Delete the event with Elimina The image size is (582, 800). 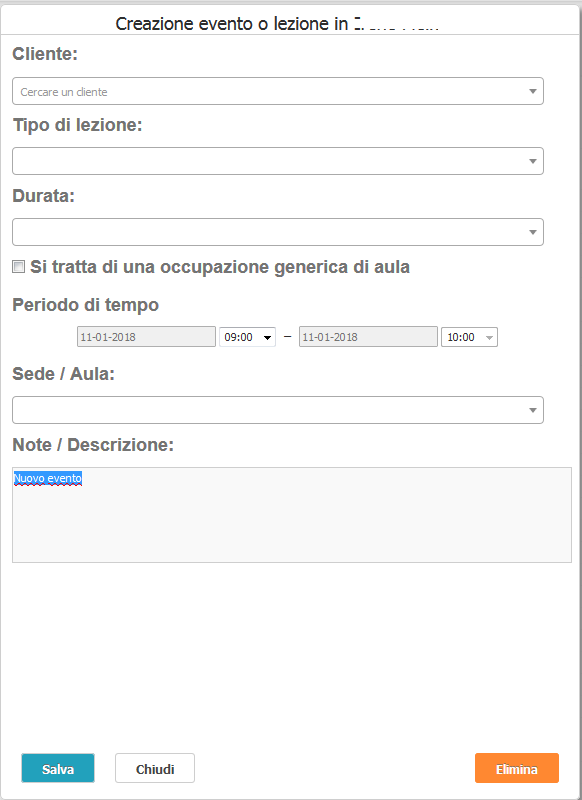point(517,768)
